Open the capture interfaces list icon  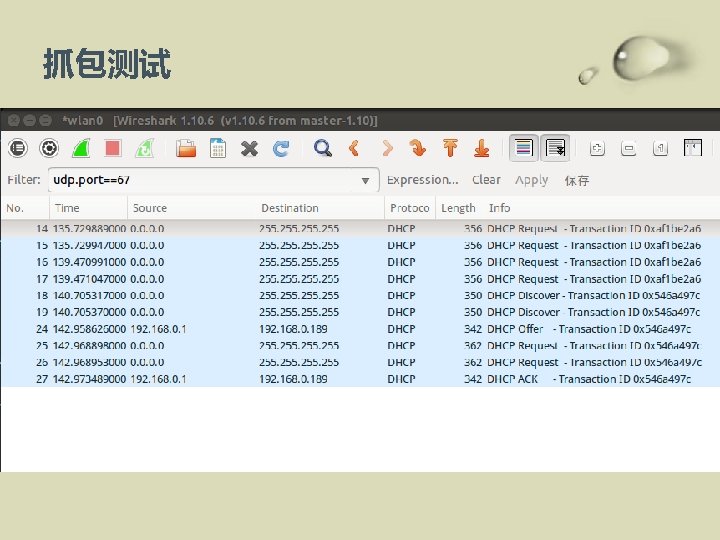(x=18, y=148)
